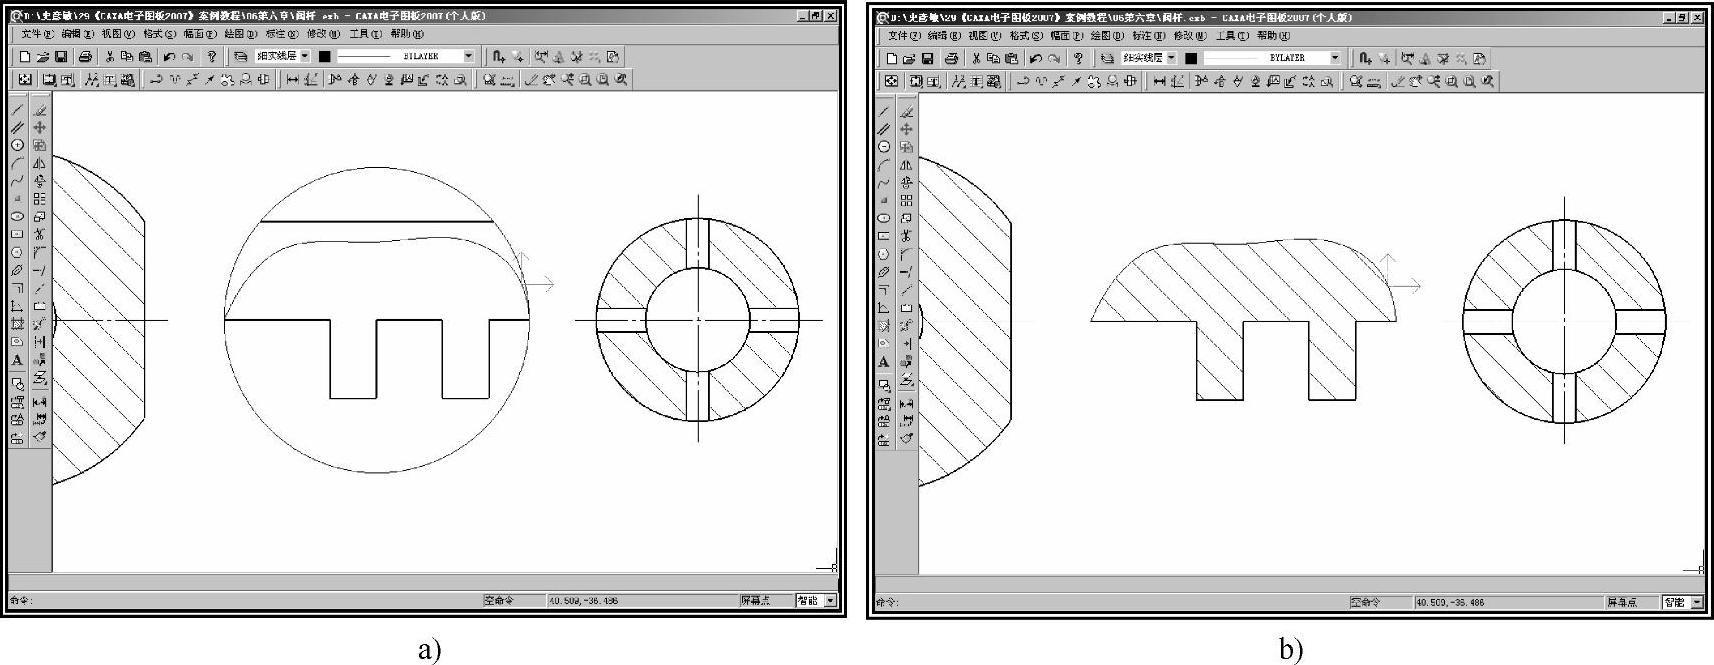Select the Text A tool in window a

point(17,360)
